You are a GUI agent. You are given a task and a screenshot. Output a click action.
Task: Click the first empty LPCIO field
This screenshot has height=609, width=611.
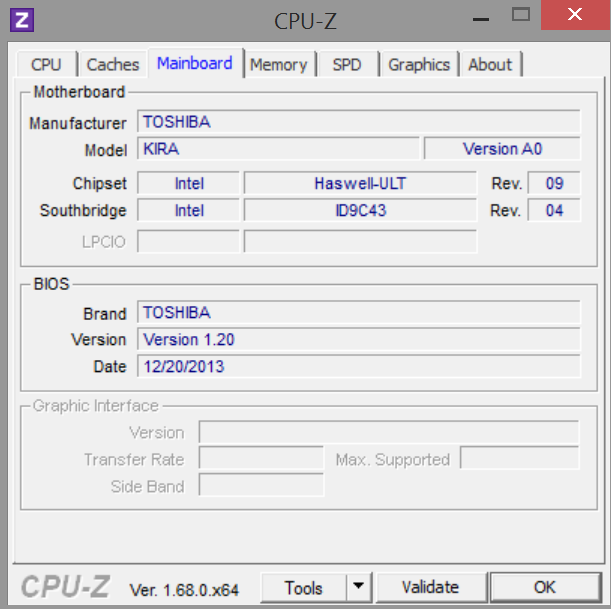pyautogui.click(x=189, y=242)
